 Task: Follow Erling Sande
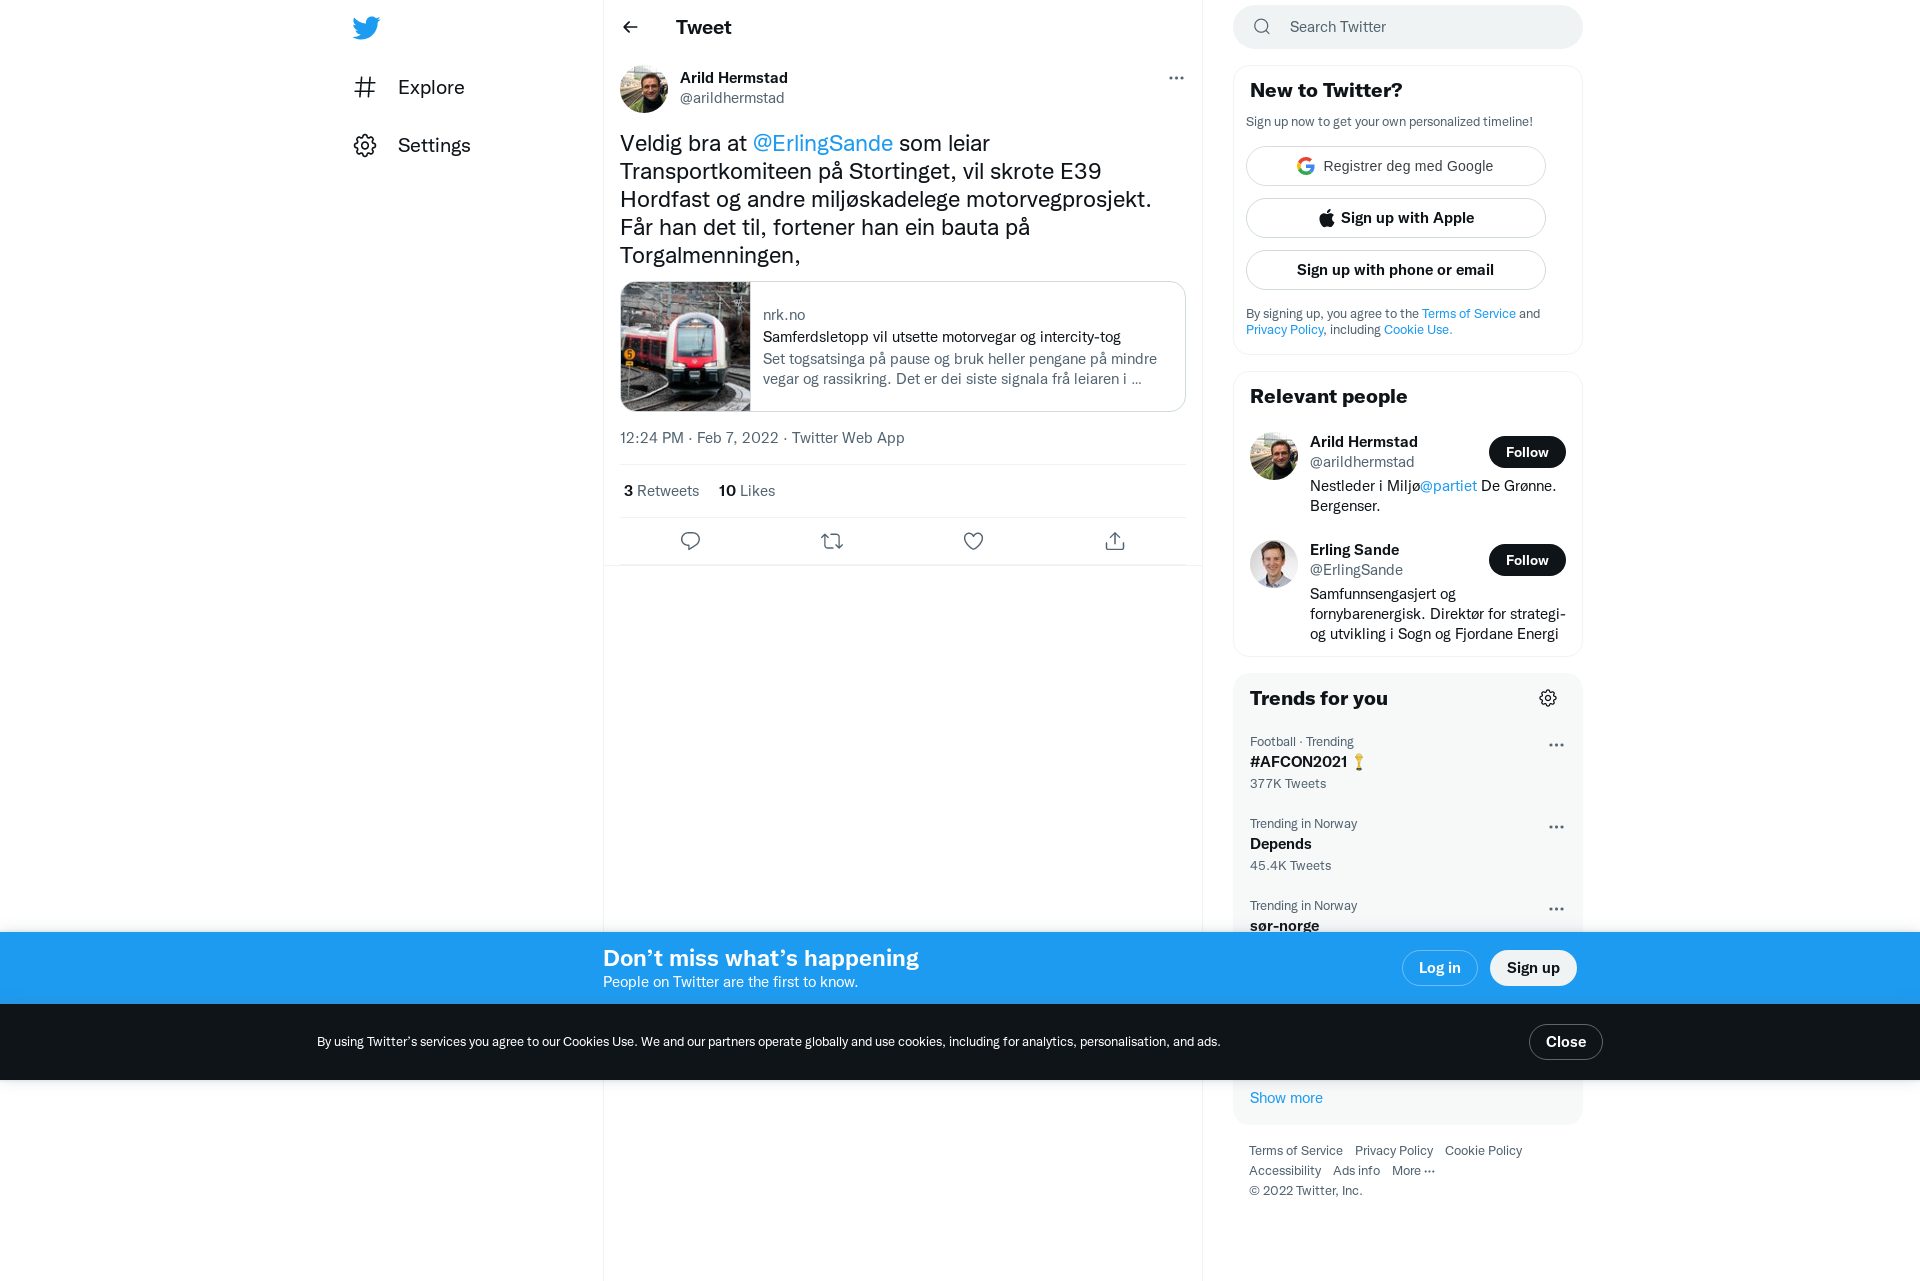pyautogui.click(x=1527, y=560)
